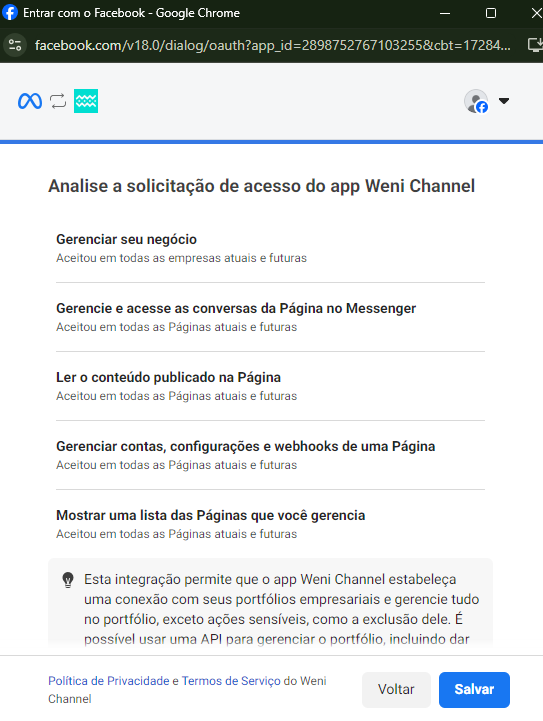Minimize the Chrome window
Screen dimensions: 543x721
point(445,13)
